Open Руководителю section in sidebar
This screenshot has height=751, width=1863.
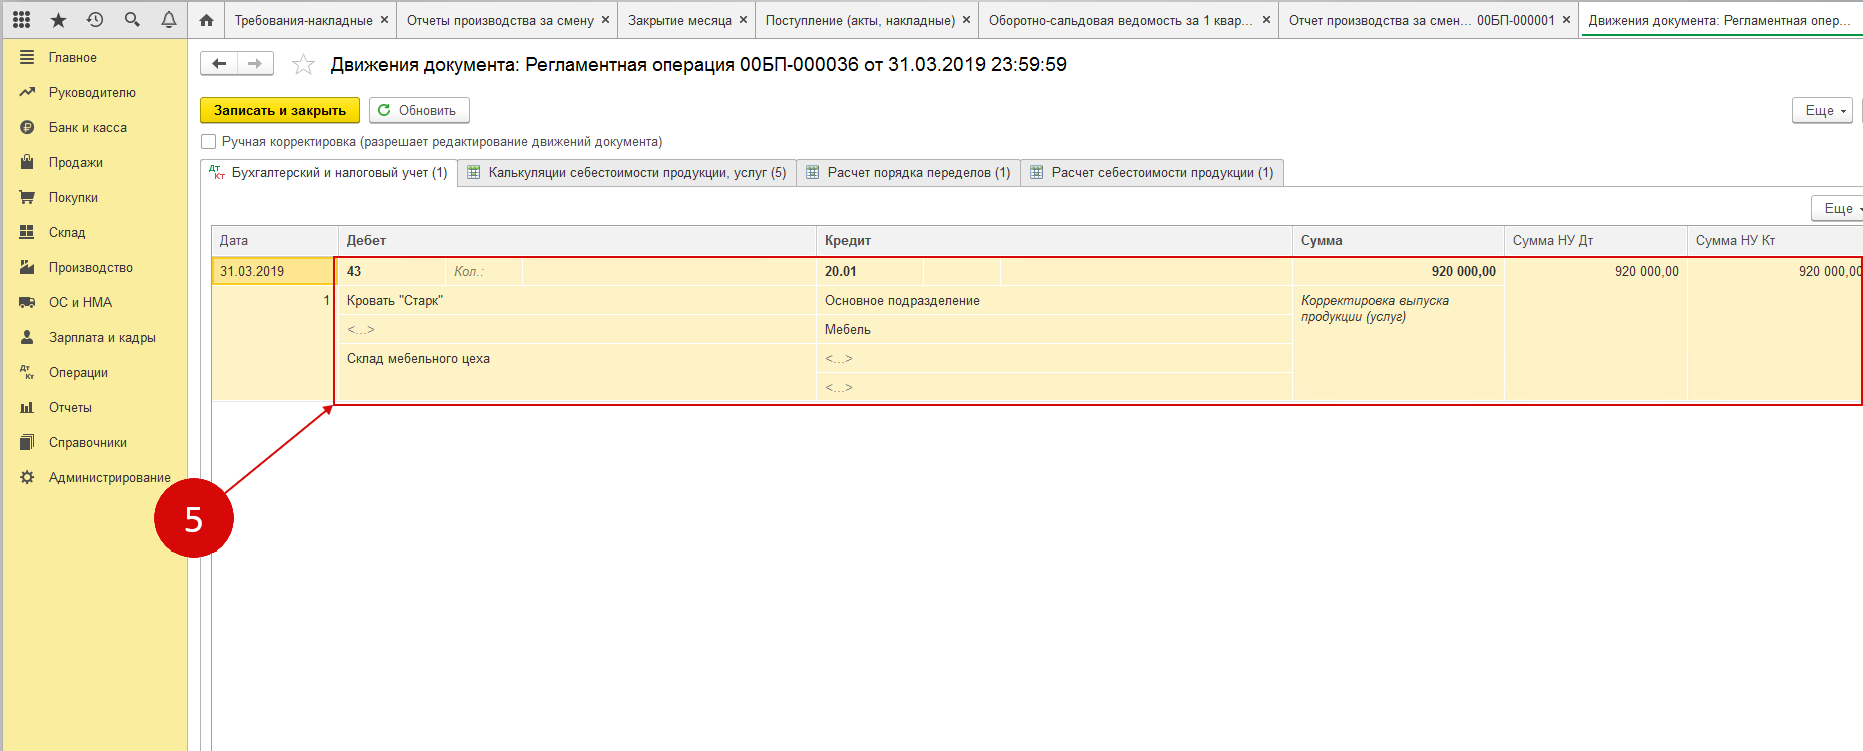[x=92, y=92]
